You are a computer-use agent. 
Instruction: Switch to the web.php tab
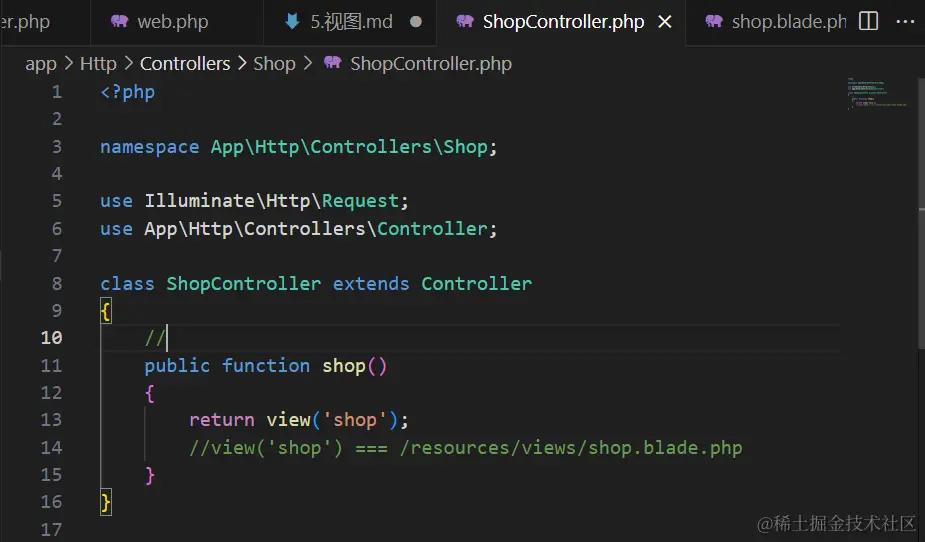(172, 22)
